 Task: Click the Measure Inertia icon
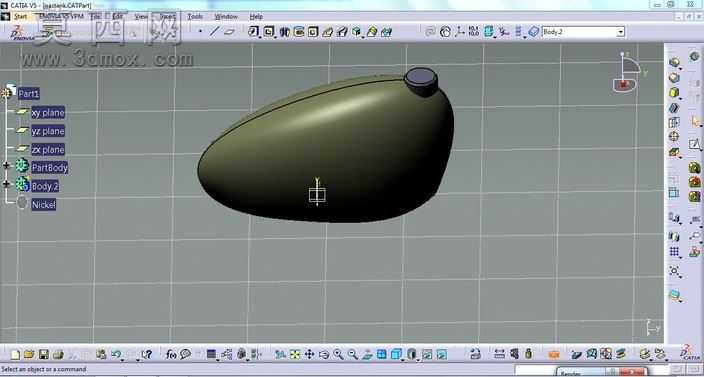coord(528,355)
